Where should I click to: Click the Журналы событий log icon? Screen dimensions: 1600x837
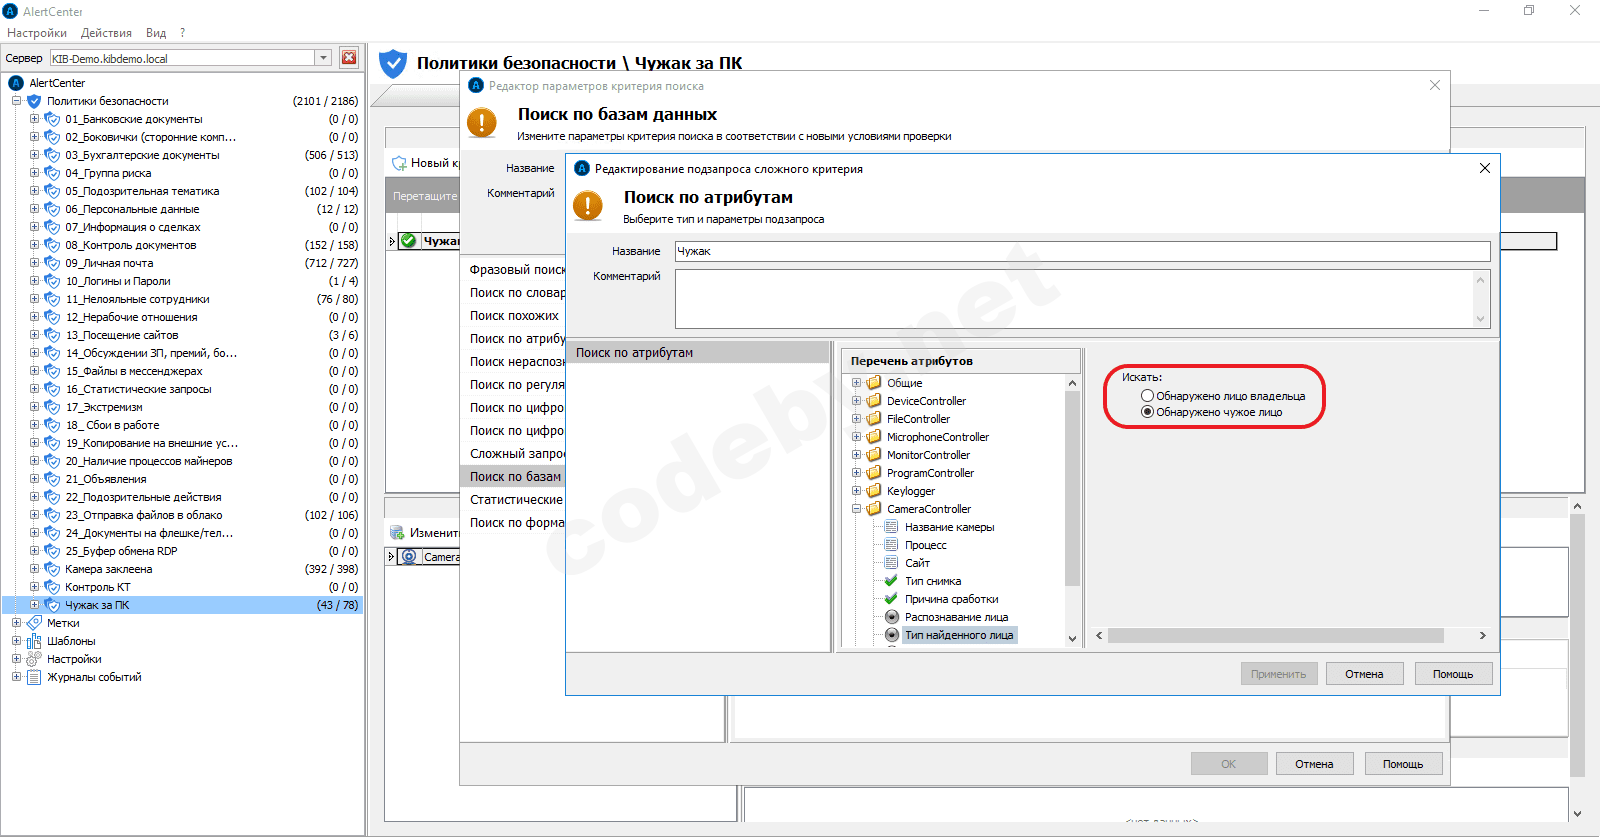(x=34, y=677)
